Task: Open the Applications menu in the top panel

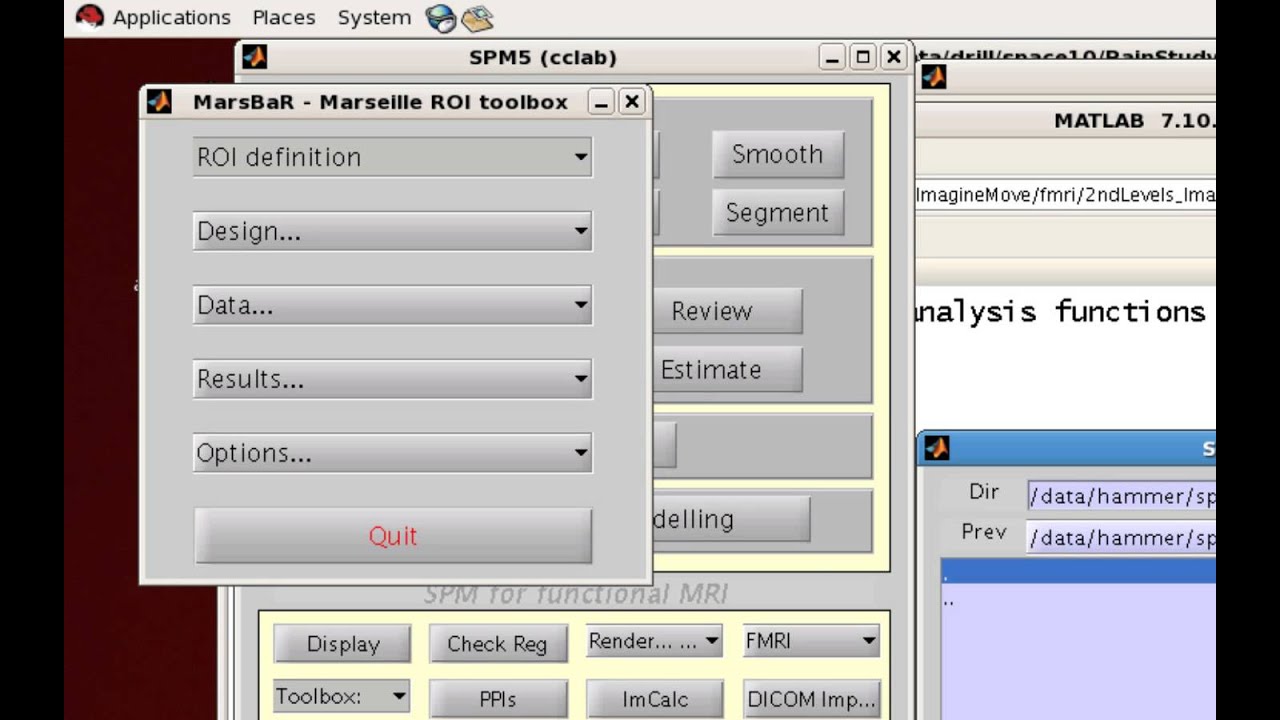Action: (x=172, y=17)
